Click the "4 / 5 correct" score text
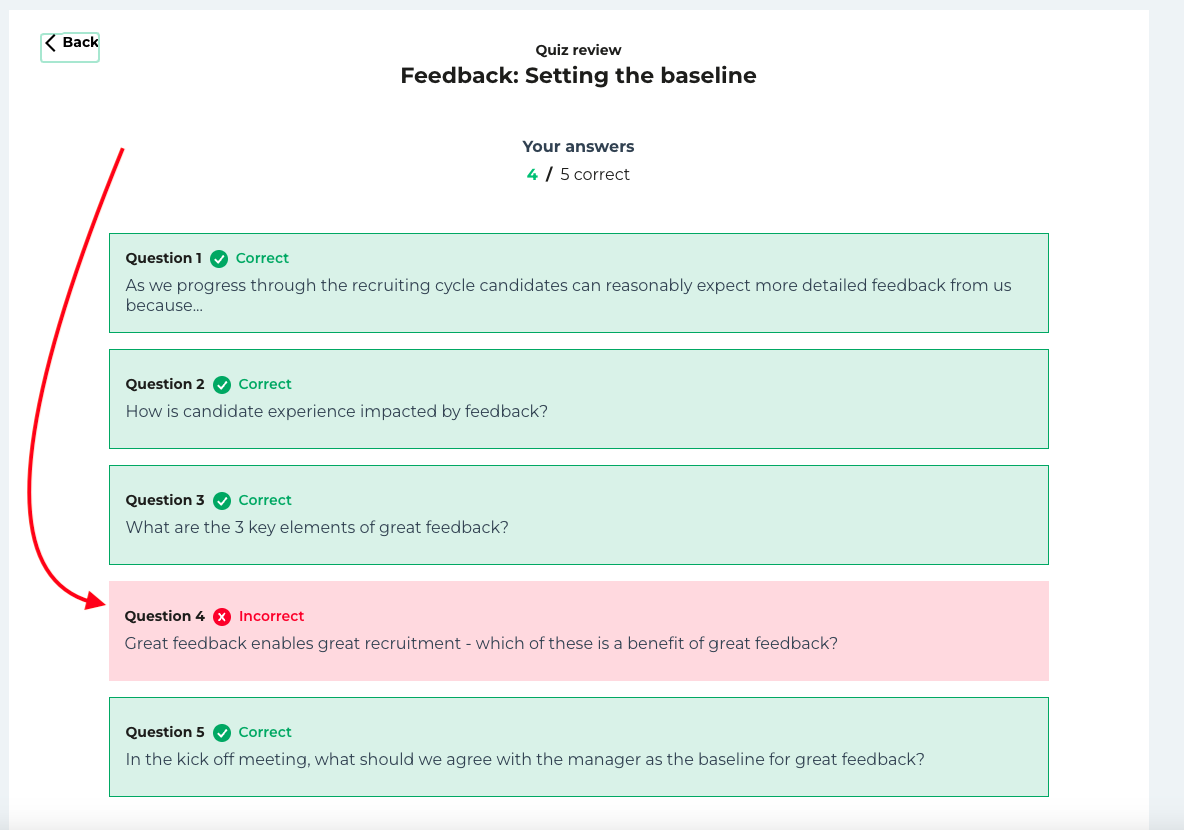 (578, 175)
